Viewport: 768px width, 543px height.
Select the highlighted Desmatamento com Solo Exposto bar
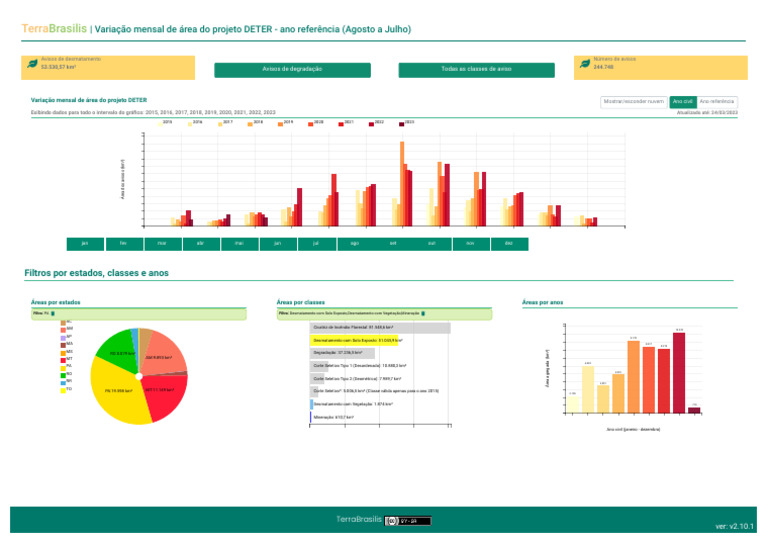[x=354, y=340]
